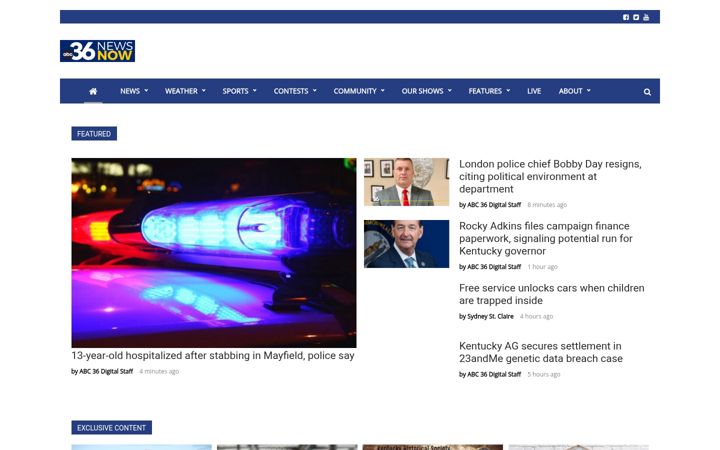Read Rocky Adkins campaign finance story
The width and height of the screenshot is (720, 450).
[546, 238]
